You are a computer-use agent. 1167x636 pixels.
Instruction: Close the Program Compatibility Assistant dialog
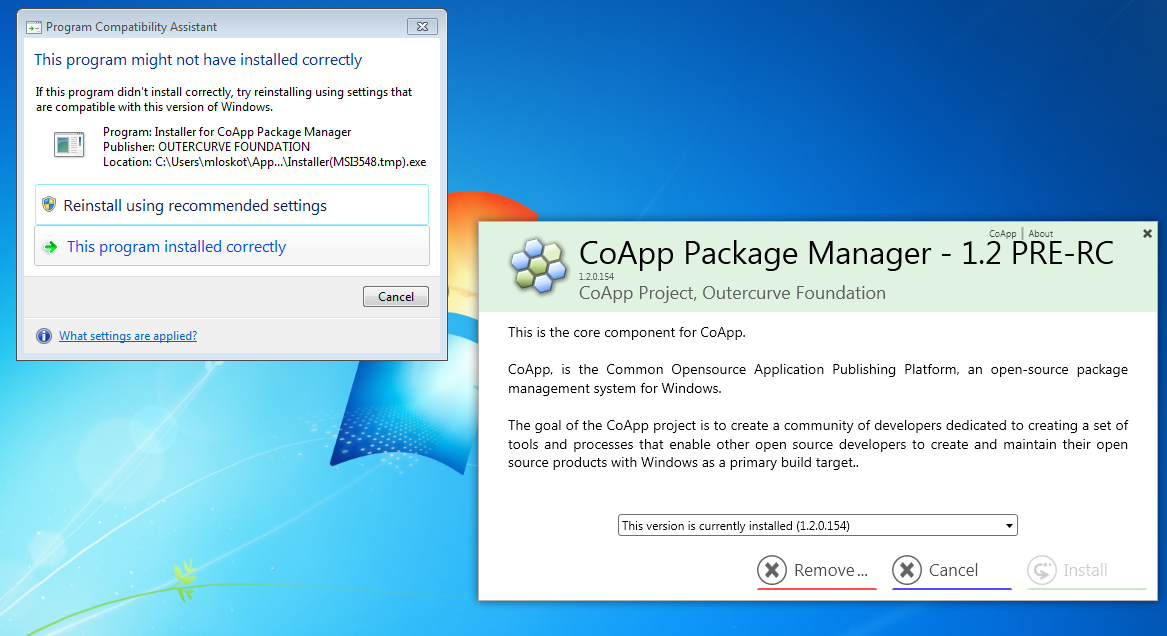click(423, 26)
